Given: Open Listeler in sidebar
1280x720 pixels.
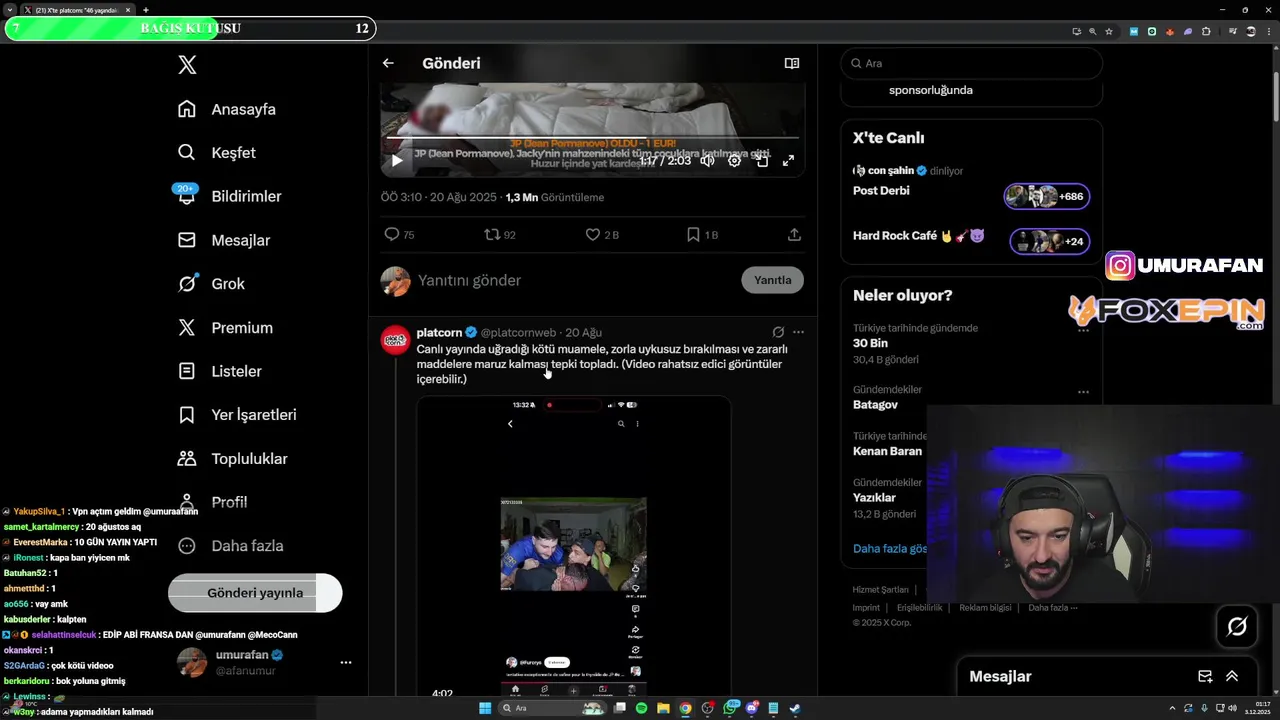Looking at the screenshot, I should click(x=219, y=371).
